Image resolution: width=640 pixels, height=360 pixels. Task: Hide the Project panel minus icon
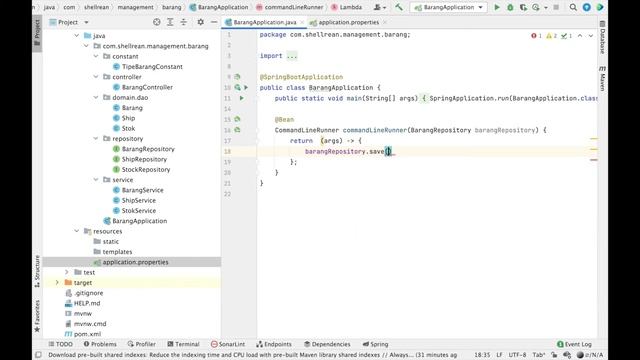tap(214, 22)
